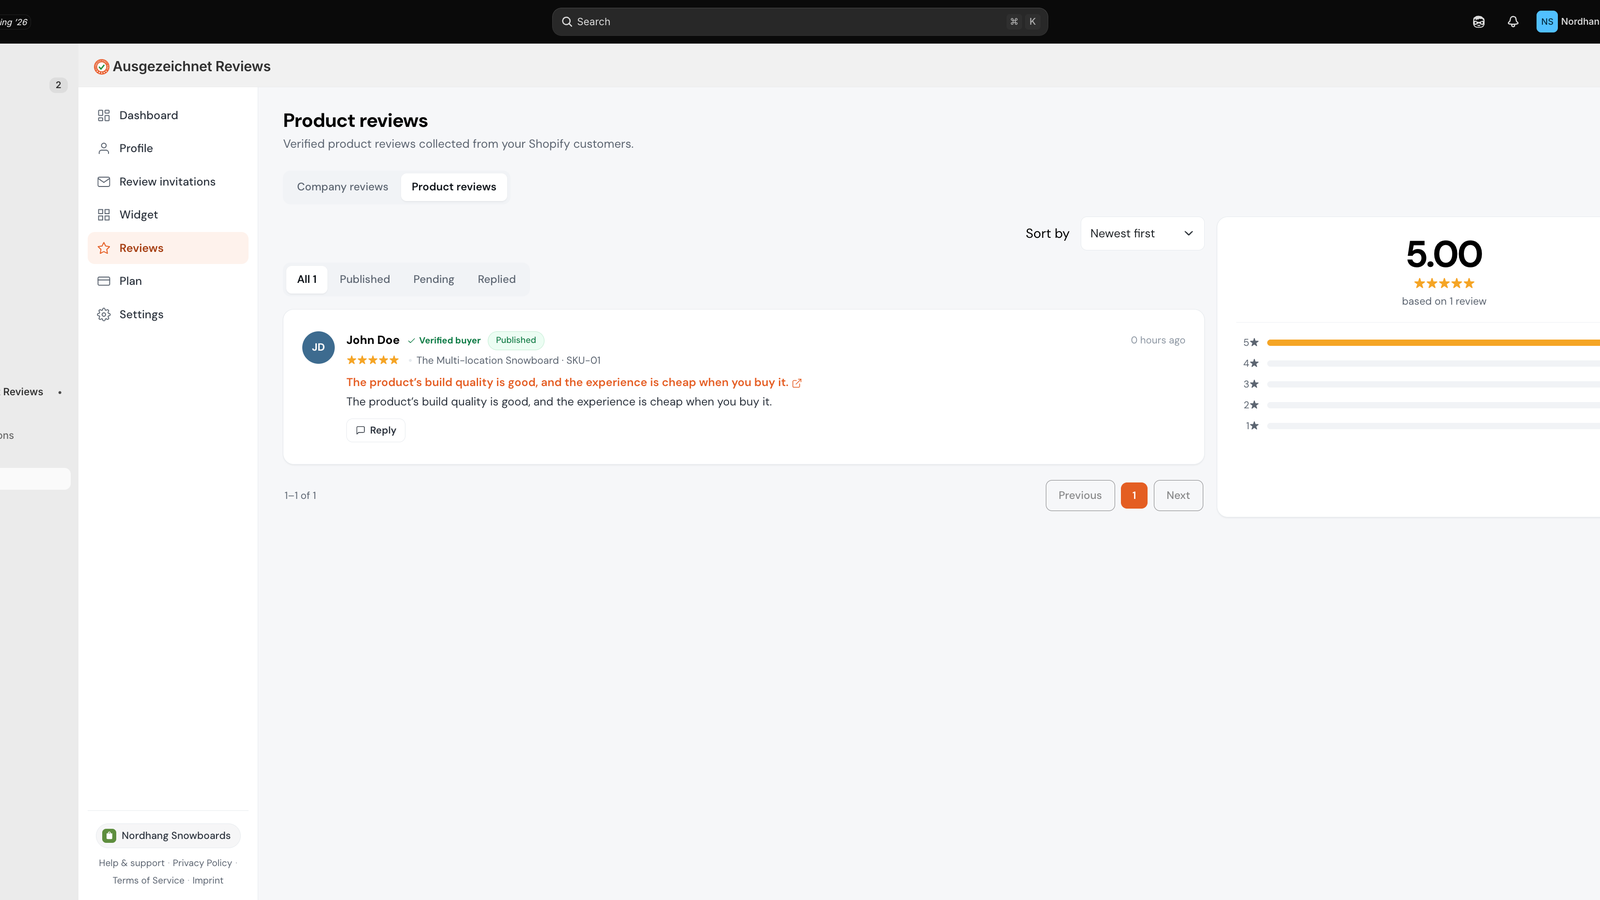Filter reviews by Pending
This screenshot has width=1600, height=900.
point(434,279)
